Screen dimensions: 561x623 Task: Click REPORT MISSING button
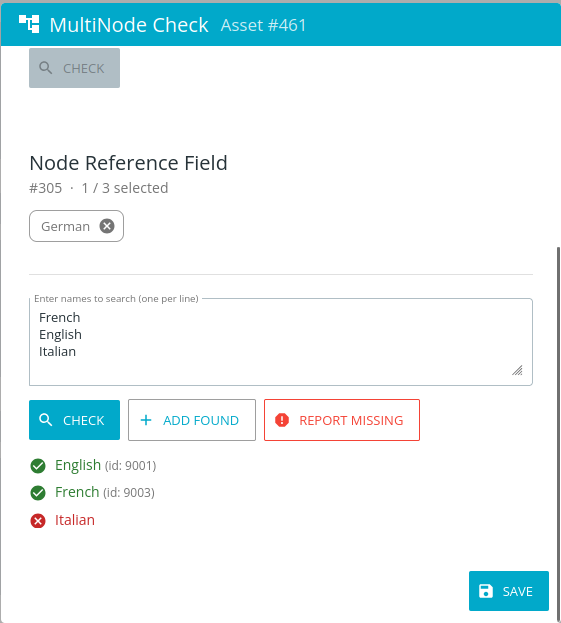point(342,420)
